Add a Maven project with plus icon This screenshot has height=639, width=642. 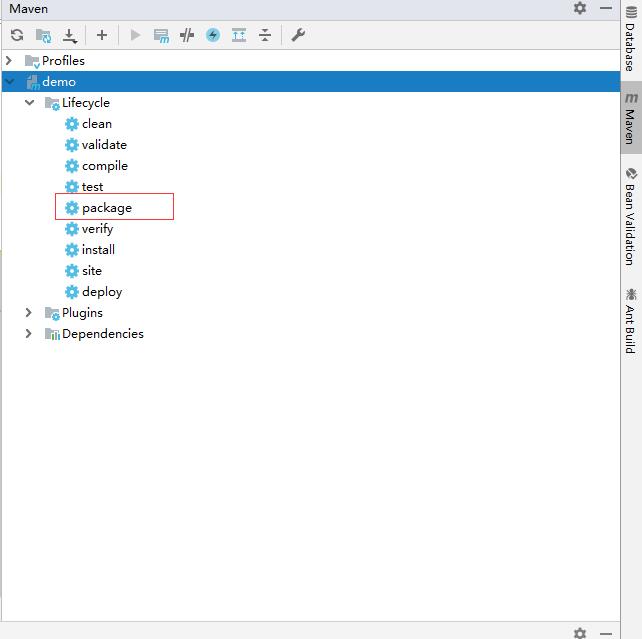tap(102, 35)
